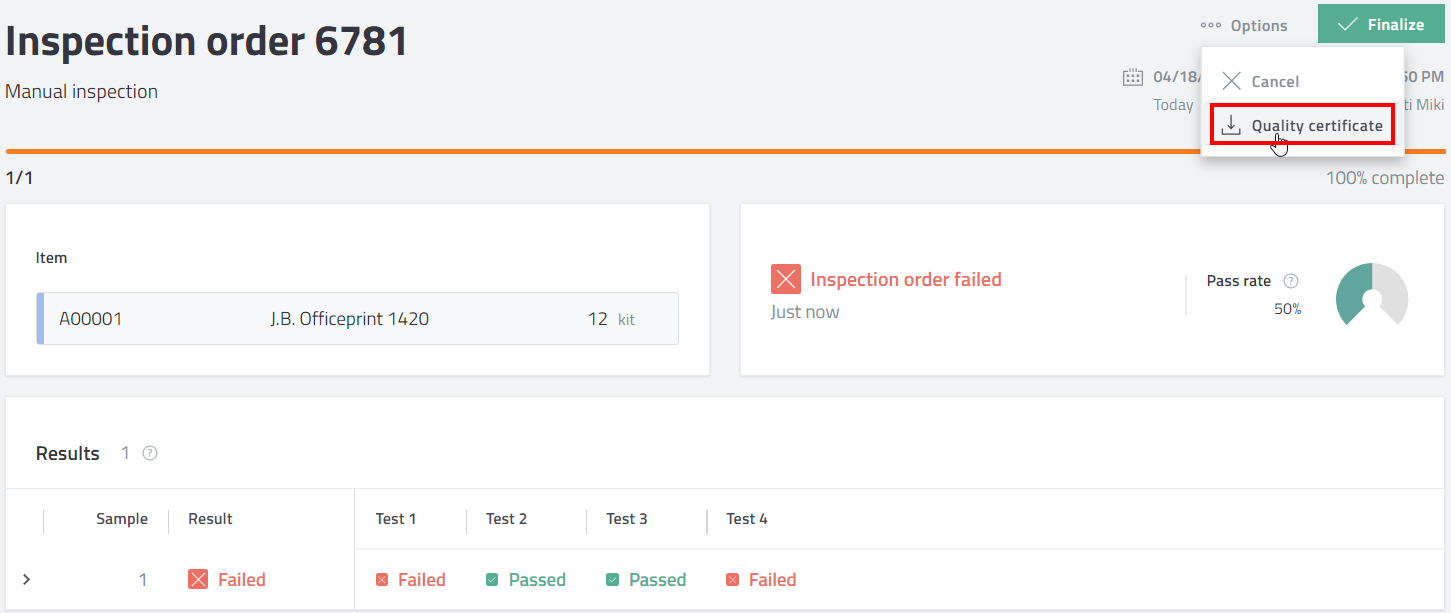
Task: Click the Test 1 Failed status icon
Action: 382,580
